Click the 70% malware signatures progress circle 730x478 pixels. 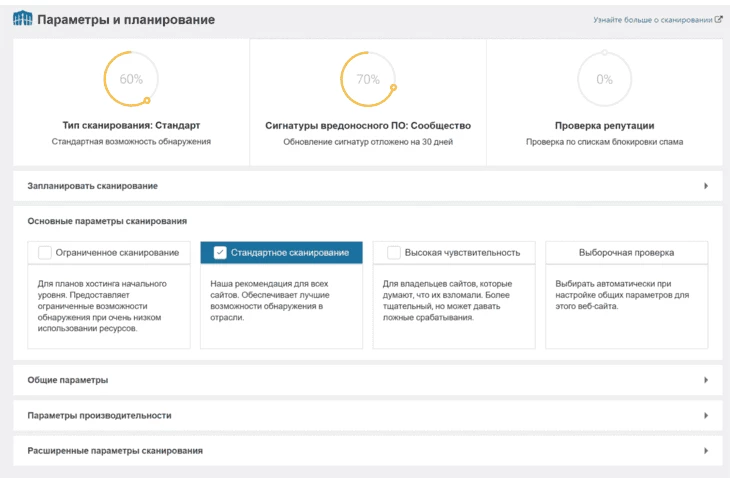[x=368, y=79]
